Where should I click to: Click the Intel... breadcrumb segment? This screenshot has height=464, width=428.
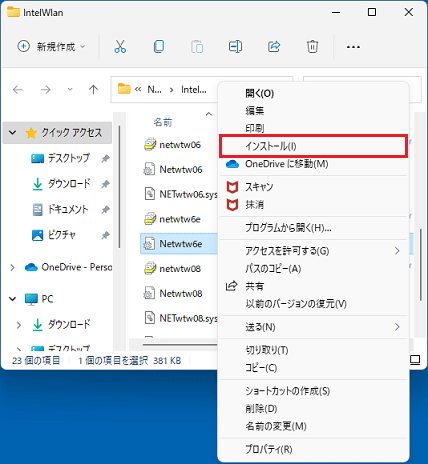(194, 89)
